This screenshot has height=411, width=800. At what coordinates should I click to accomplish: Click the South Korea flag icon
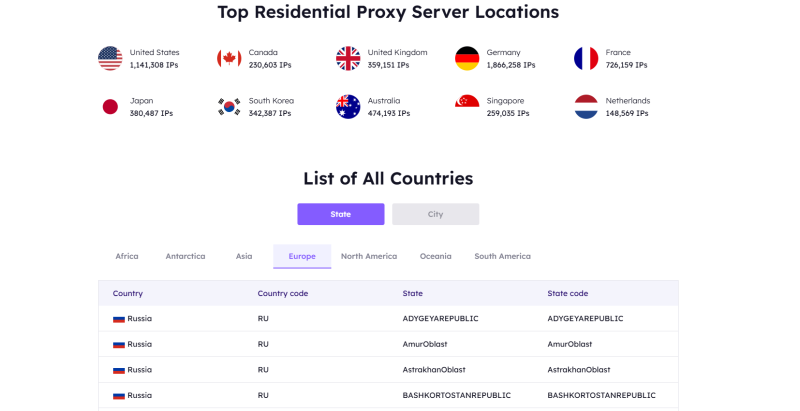pos(229,107)
